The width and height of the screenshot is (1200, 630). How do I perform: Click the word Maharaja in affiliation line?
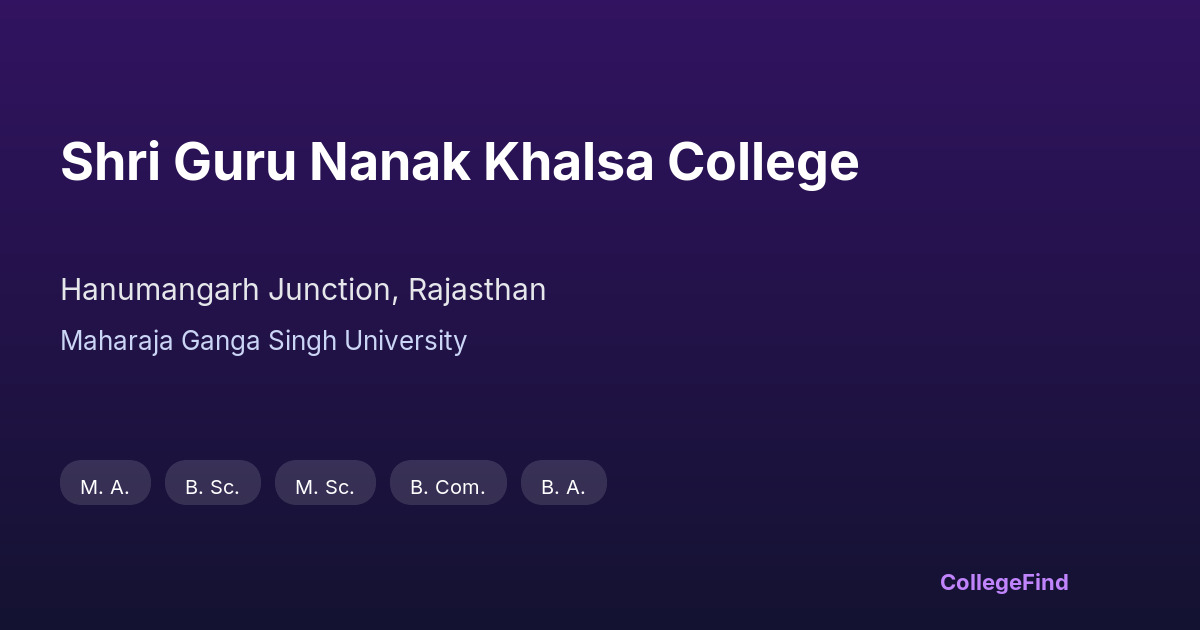[x=117, y=341]
